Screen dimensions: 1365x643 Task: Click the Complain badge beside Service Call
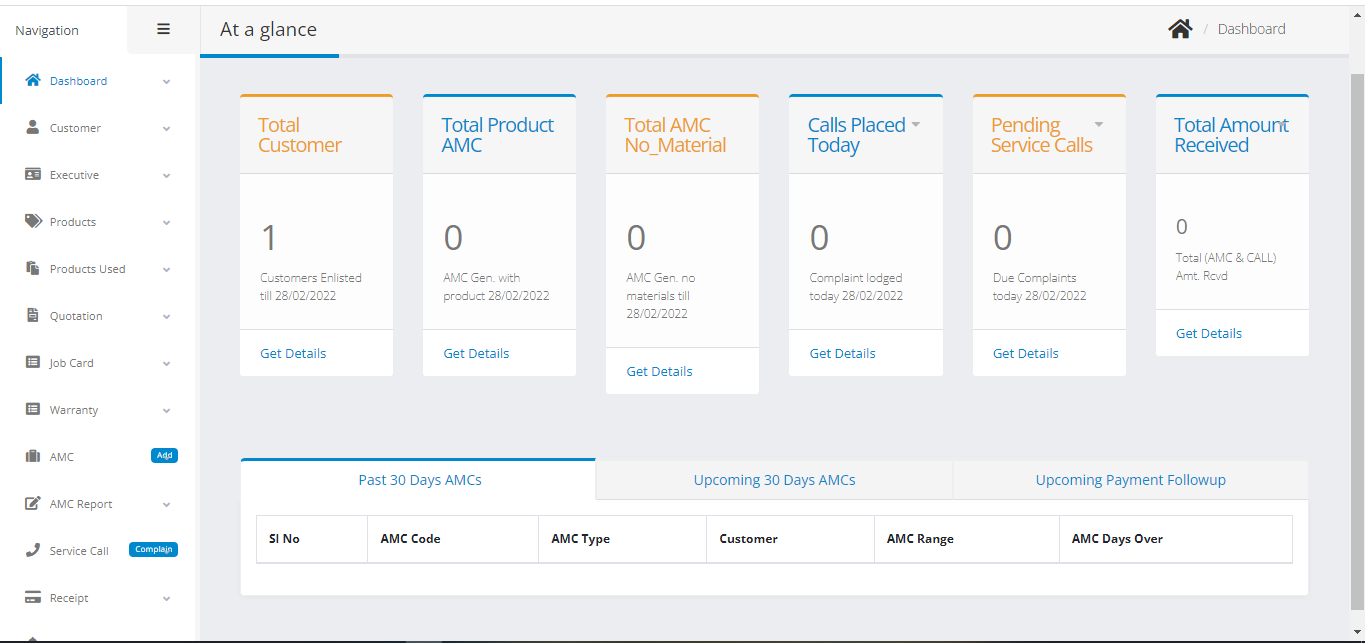coord(153,548)
